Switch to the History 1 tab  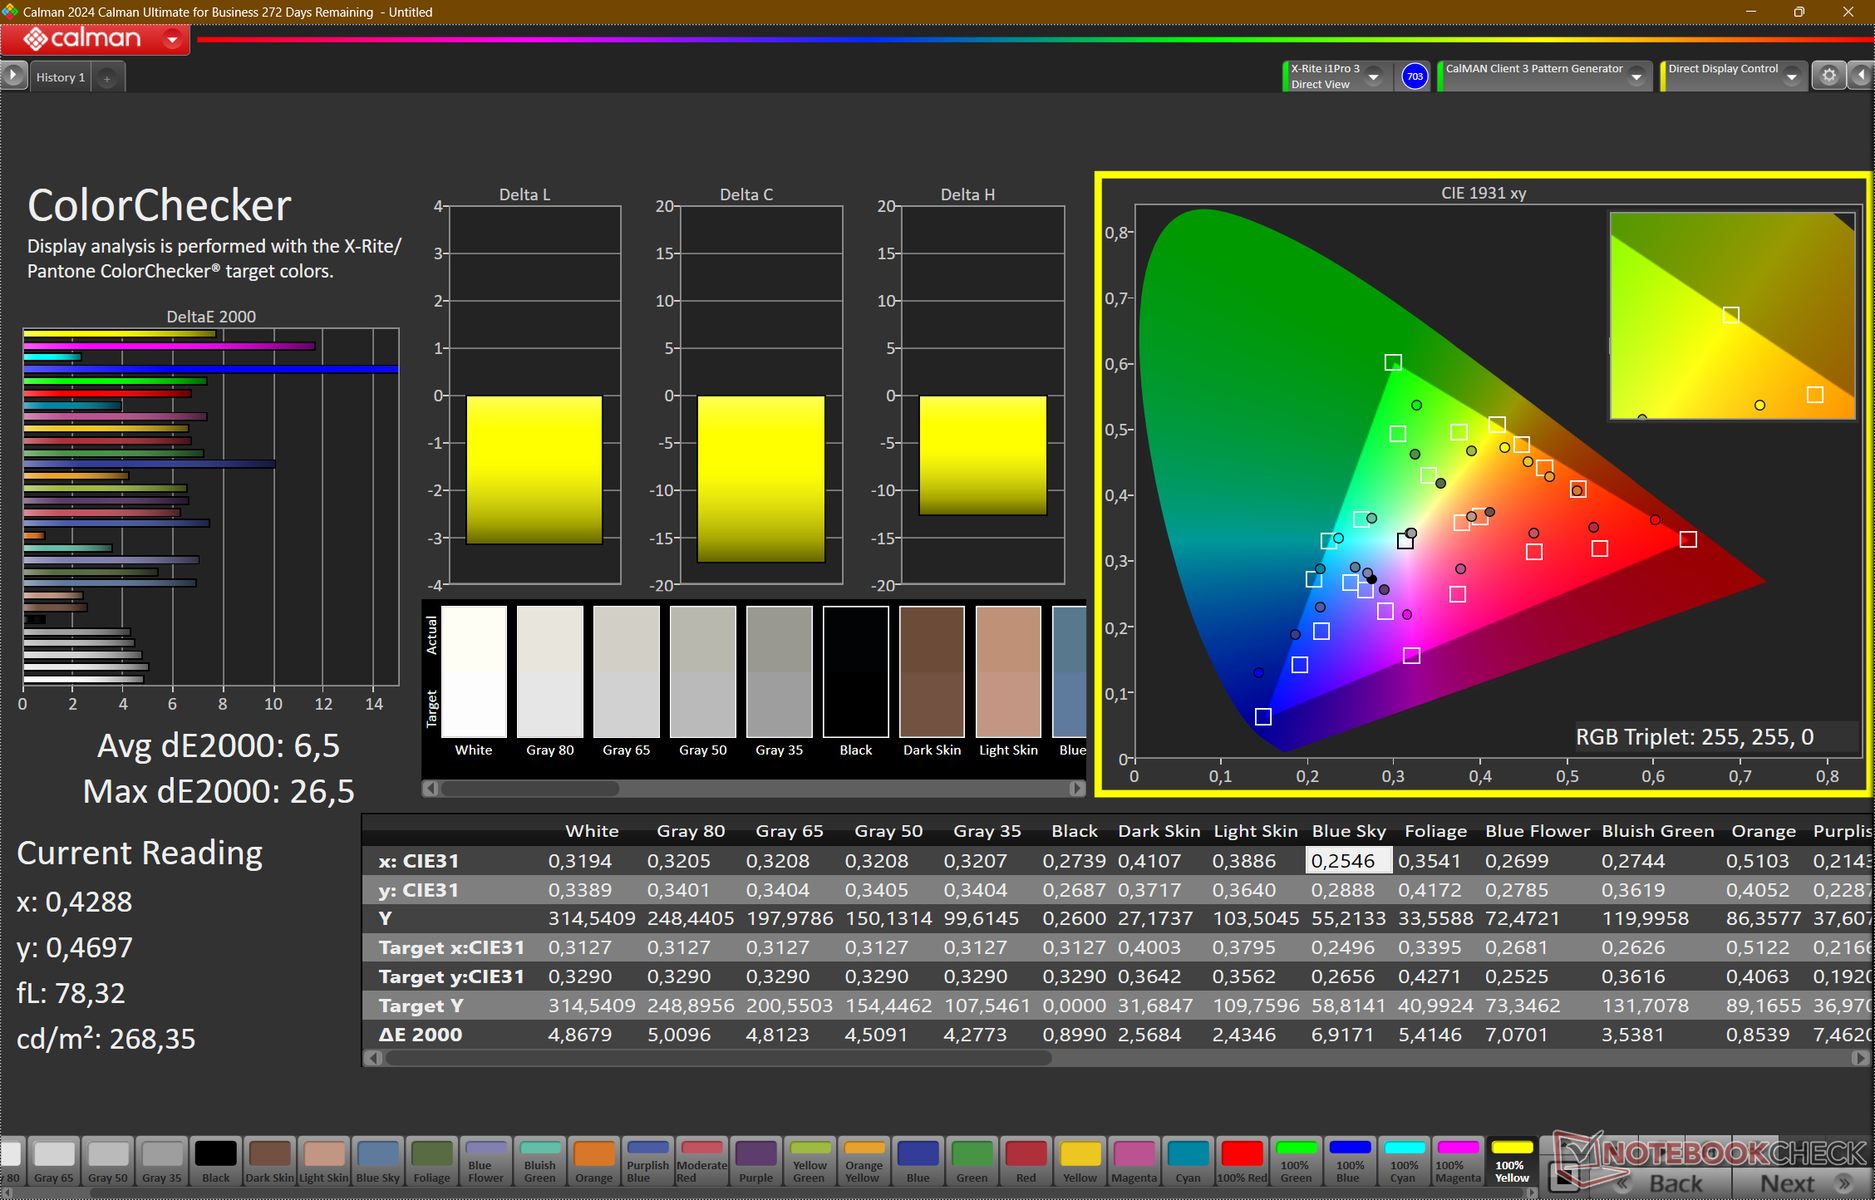click(x=60, y=77)
